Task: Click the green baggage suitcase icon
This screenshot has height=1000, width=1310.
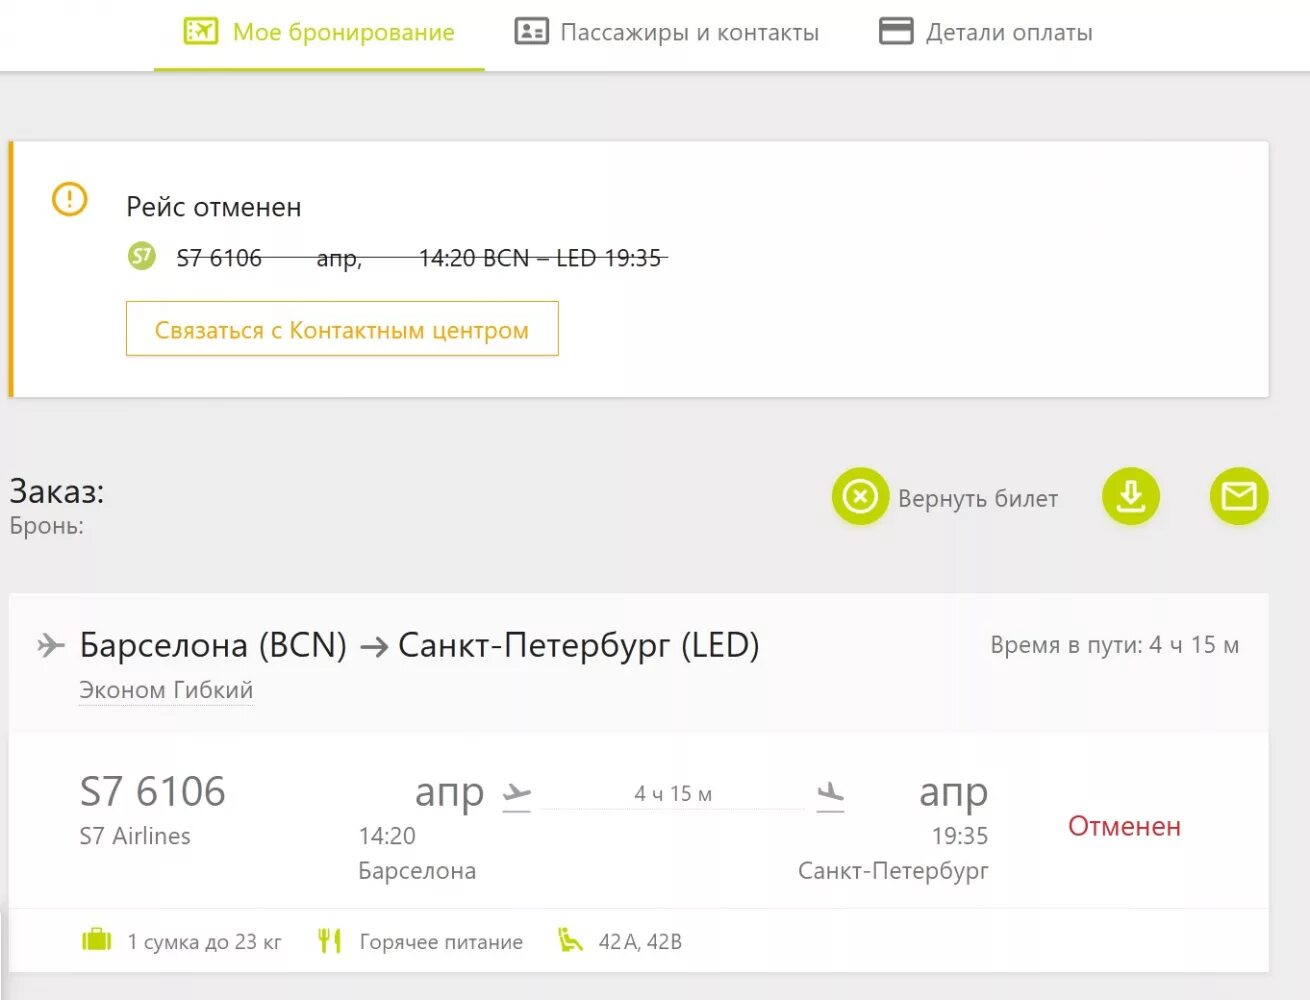Action: (97, 940)
